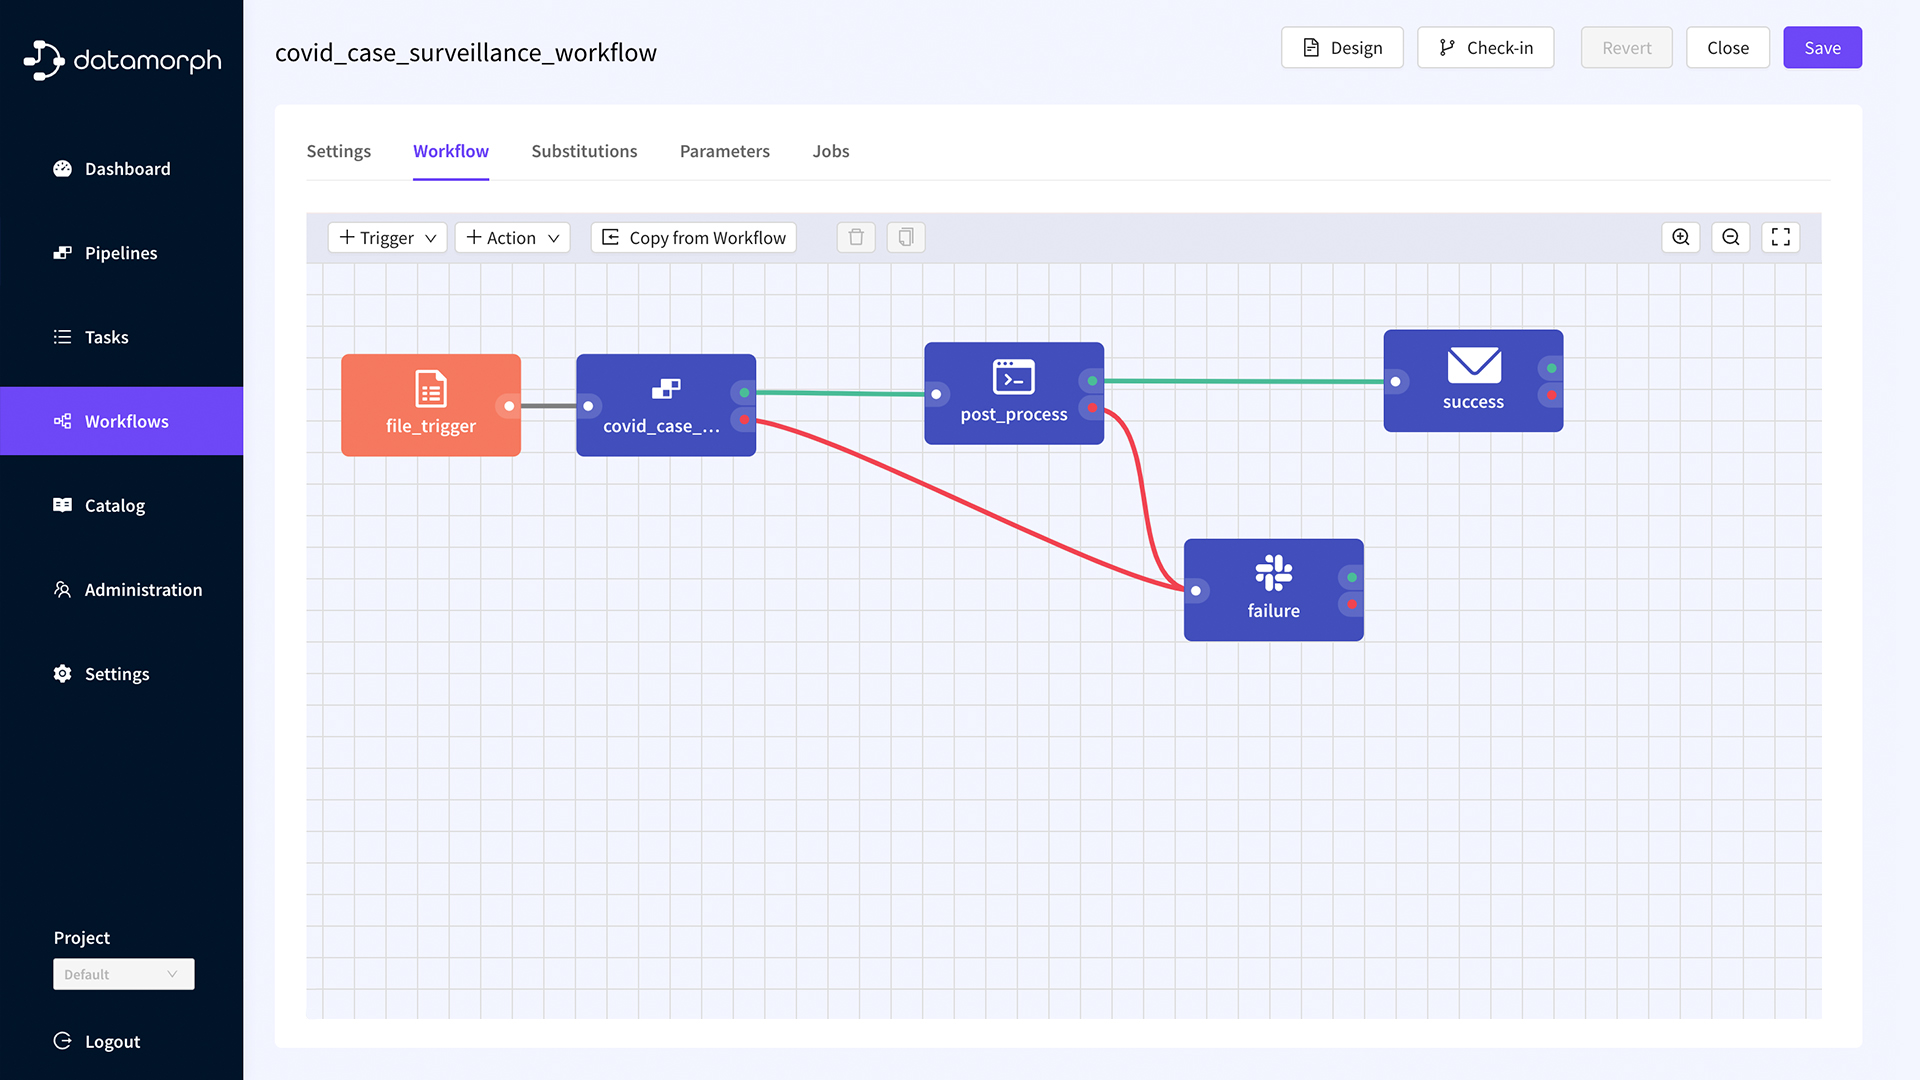Image resolution: width=1920 pixels, height=1080 pixels.
Task: Go to Pipelines in sidebar
Action: click(120, 253)
